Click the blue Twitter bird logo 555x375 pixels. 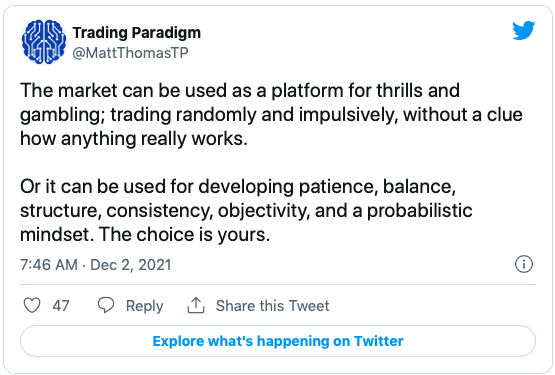point(523,30)
